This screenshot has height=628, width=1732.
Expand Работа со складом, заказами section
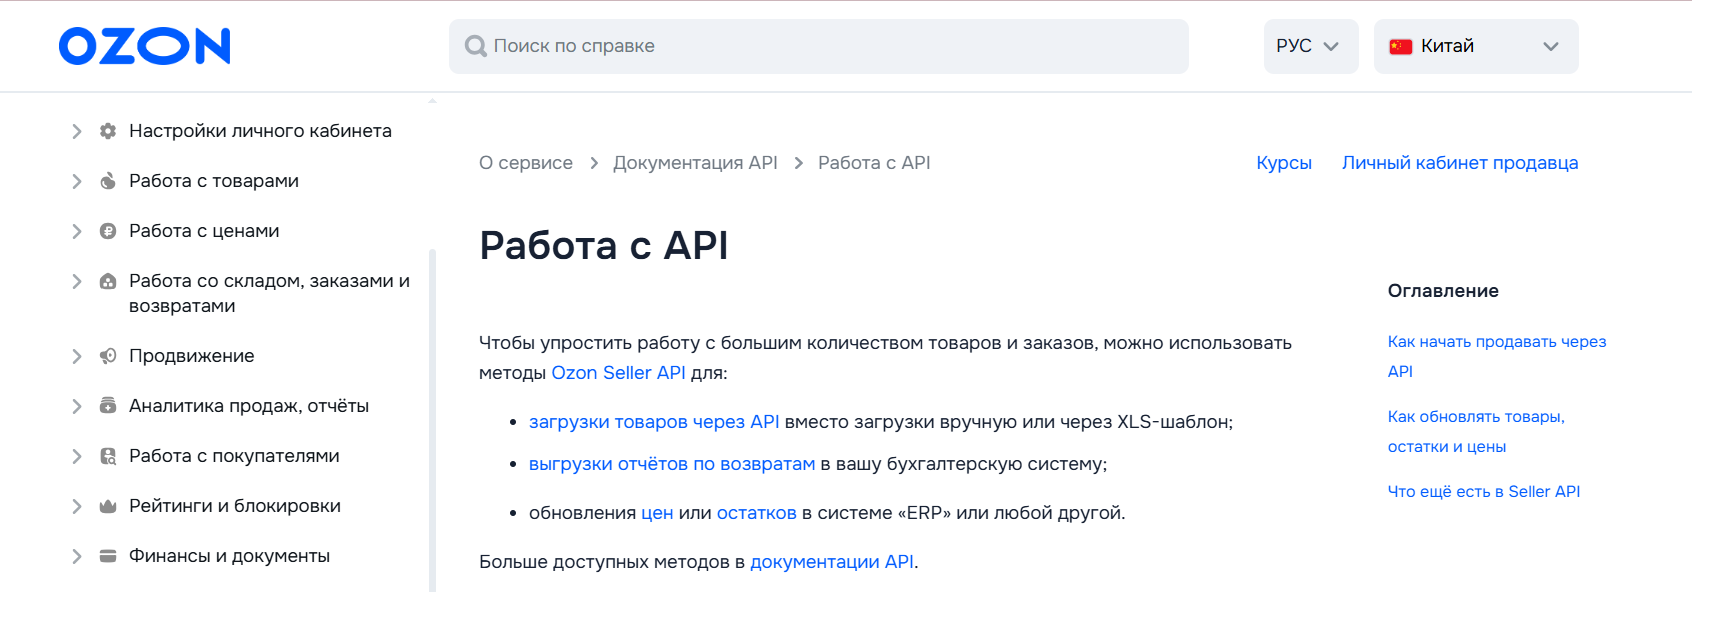77,281
